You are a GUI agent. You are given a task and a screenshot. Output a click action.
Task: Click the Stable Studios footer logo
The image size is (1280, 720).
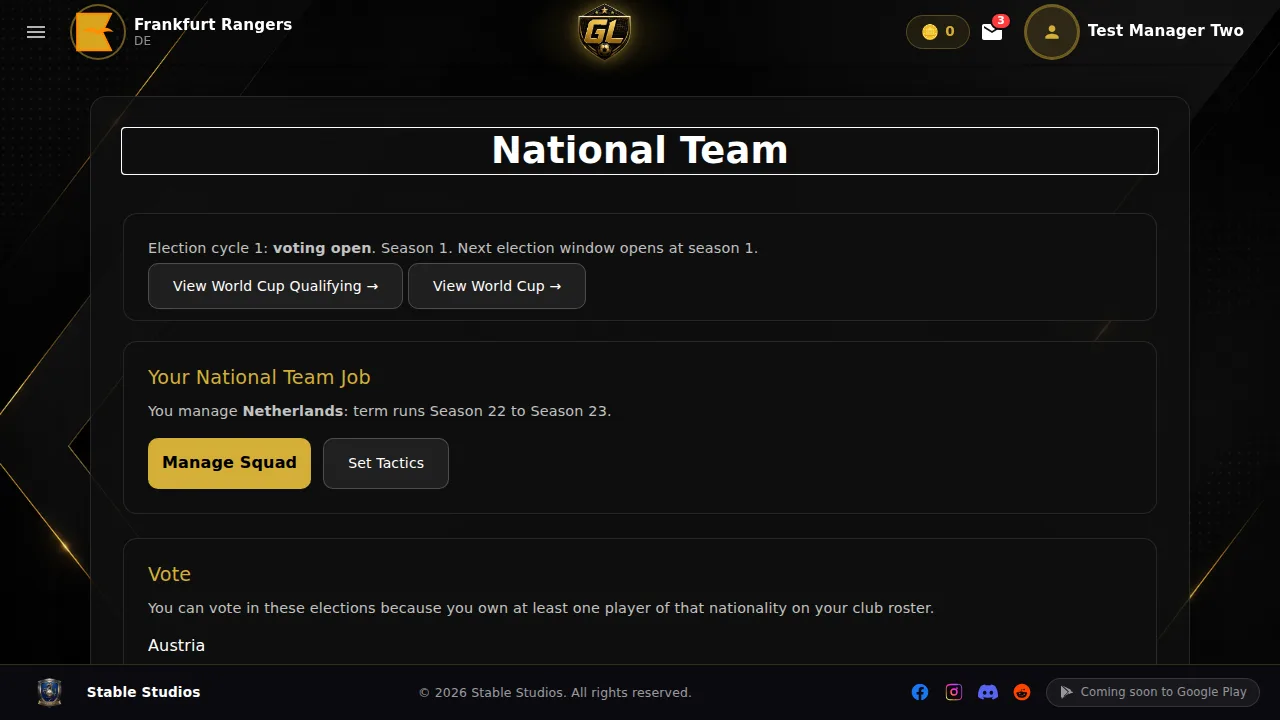(49, 692)
